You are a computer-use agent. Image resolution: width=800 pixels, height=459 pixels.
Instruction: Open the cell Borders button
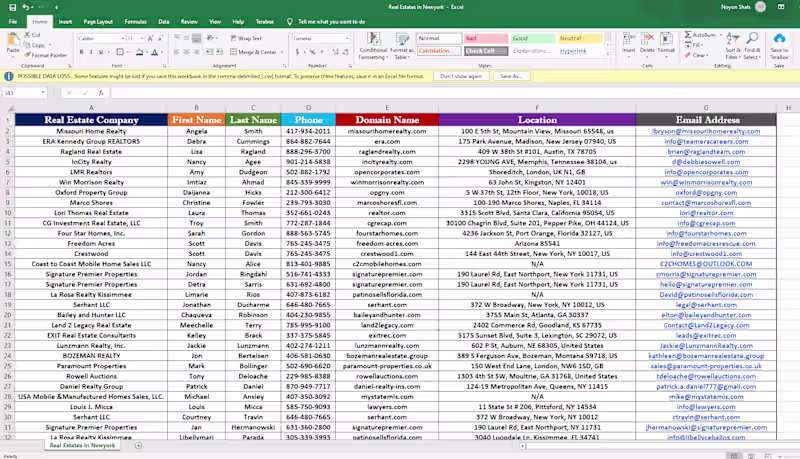click(x=120, y=52)
